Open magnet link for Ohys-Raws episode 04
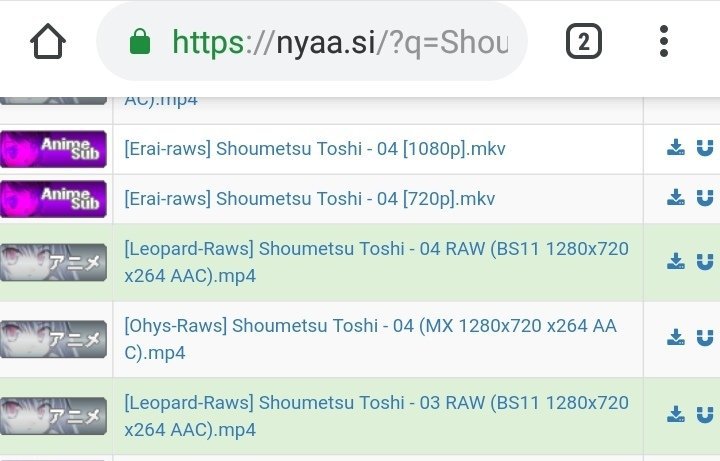Image resolution: width=720 pixels, height=461 pixels. [x=705, y=337]
